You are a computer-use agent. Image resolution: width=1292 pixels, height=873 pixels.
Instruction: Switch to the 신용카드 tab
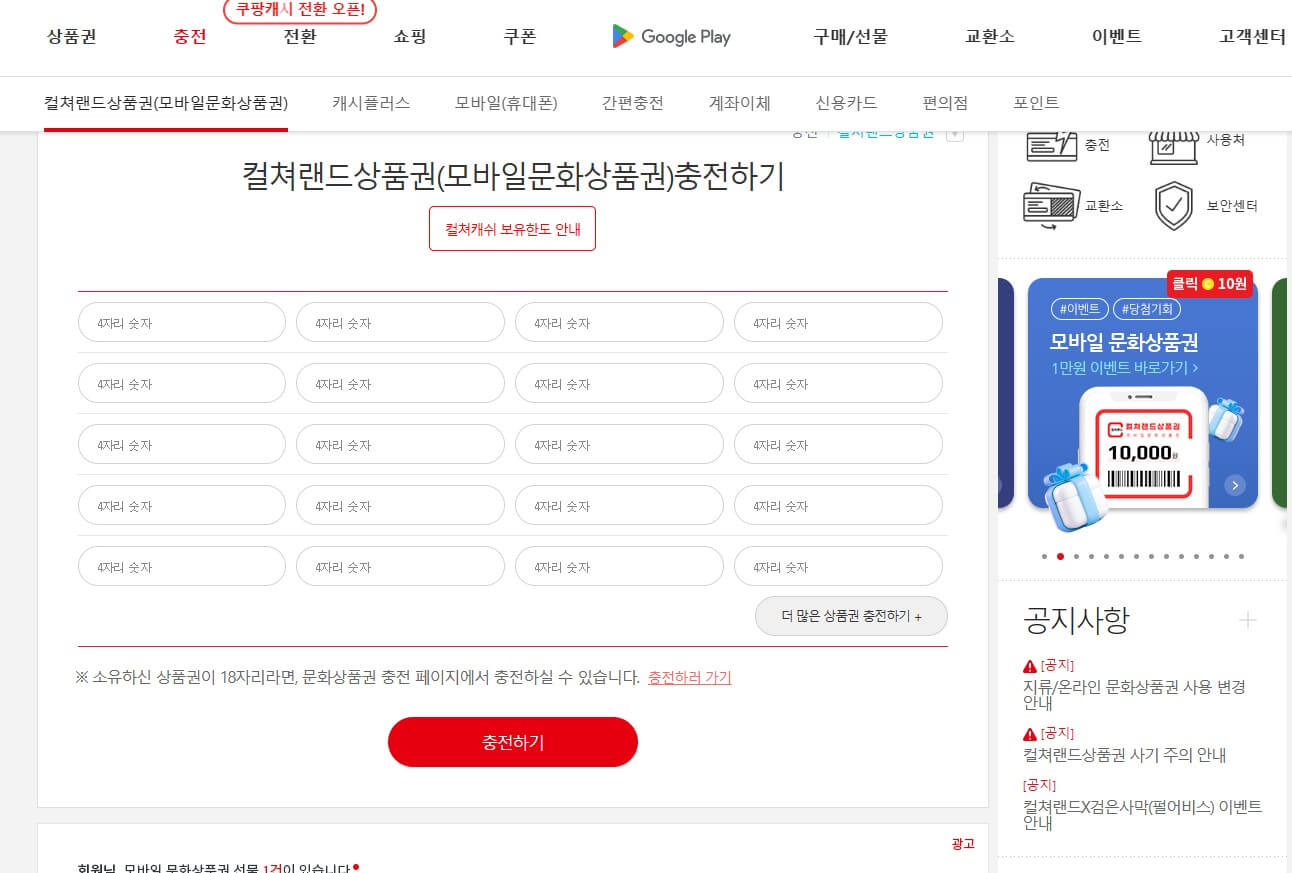coord(846,103)
